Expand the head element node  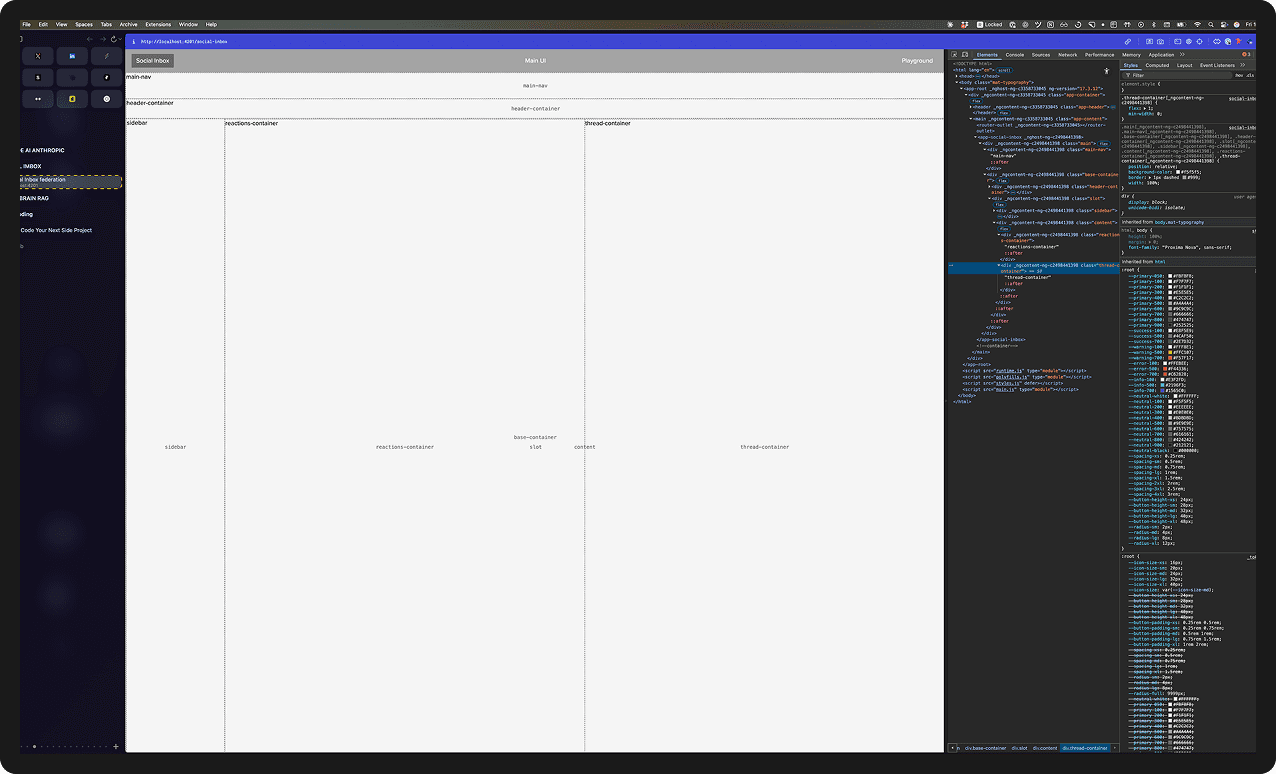tap(956, 76)
